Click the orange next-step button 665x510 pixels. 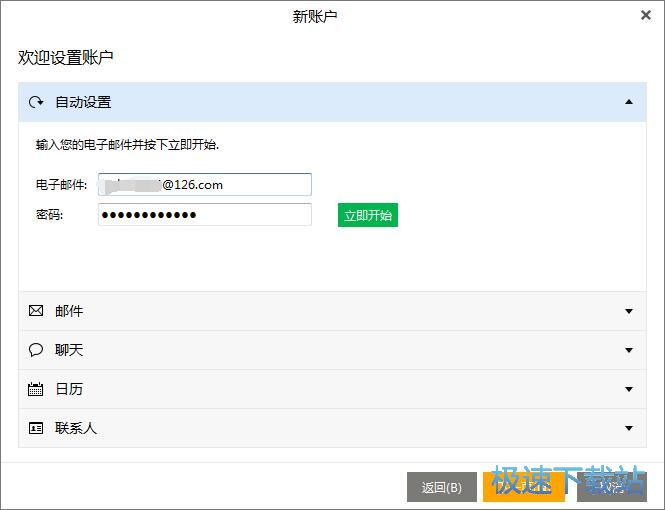click(x=524, y=487)
